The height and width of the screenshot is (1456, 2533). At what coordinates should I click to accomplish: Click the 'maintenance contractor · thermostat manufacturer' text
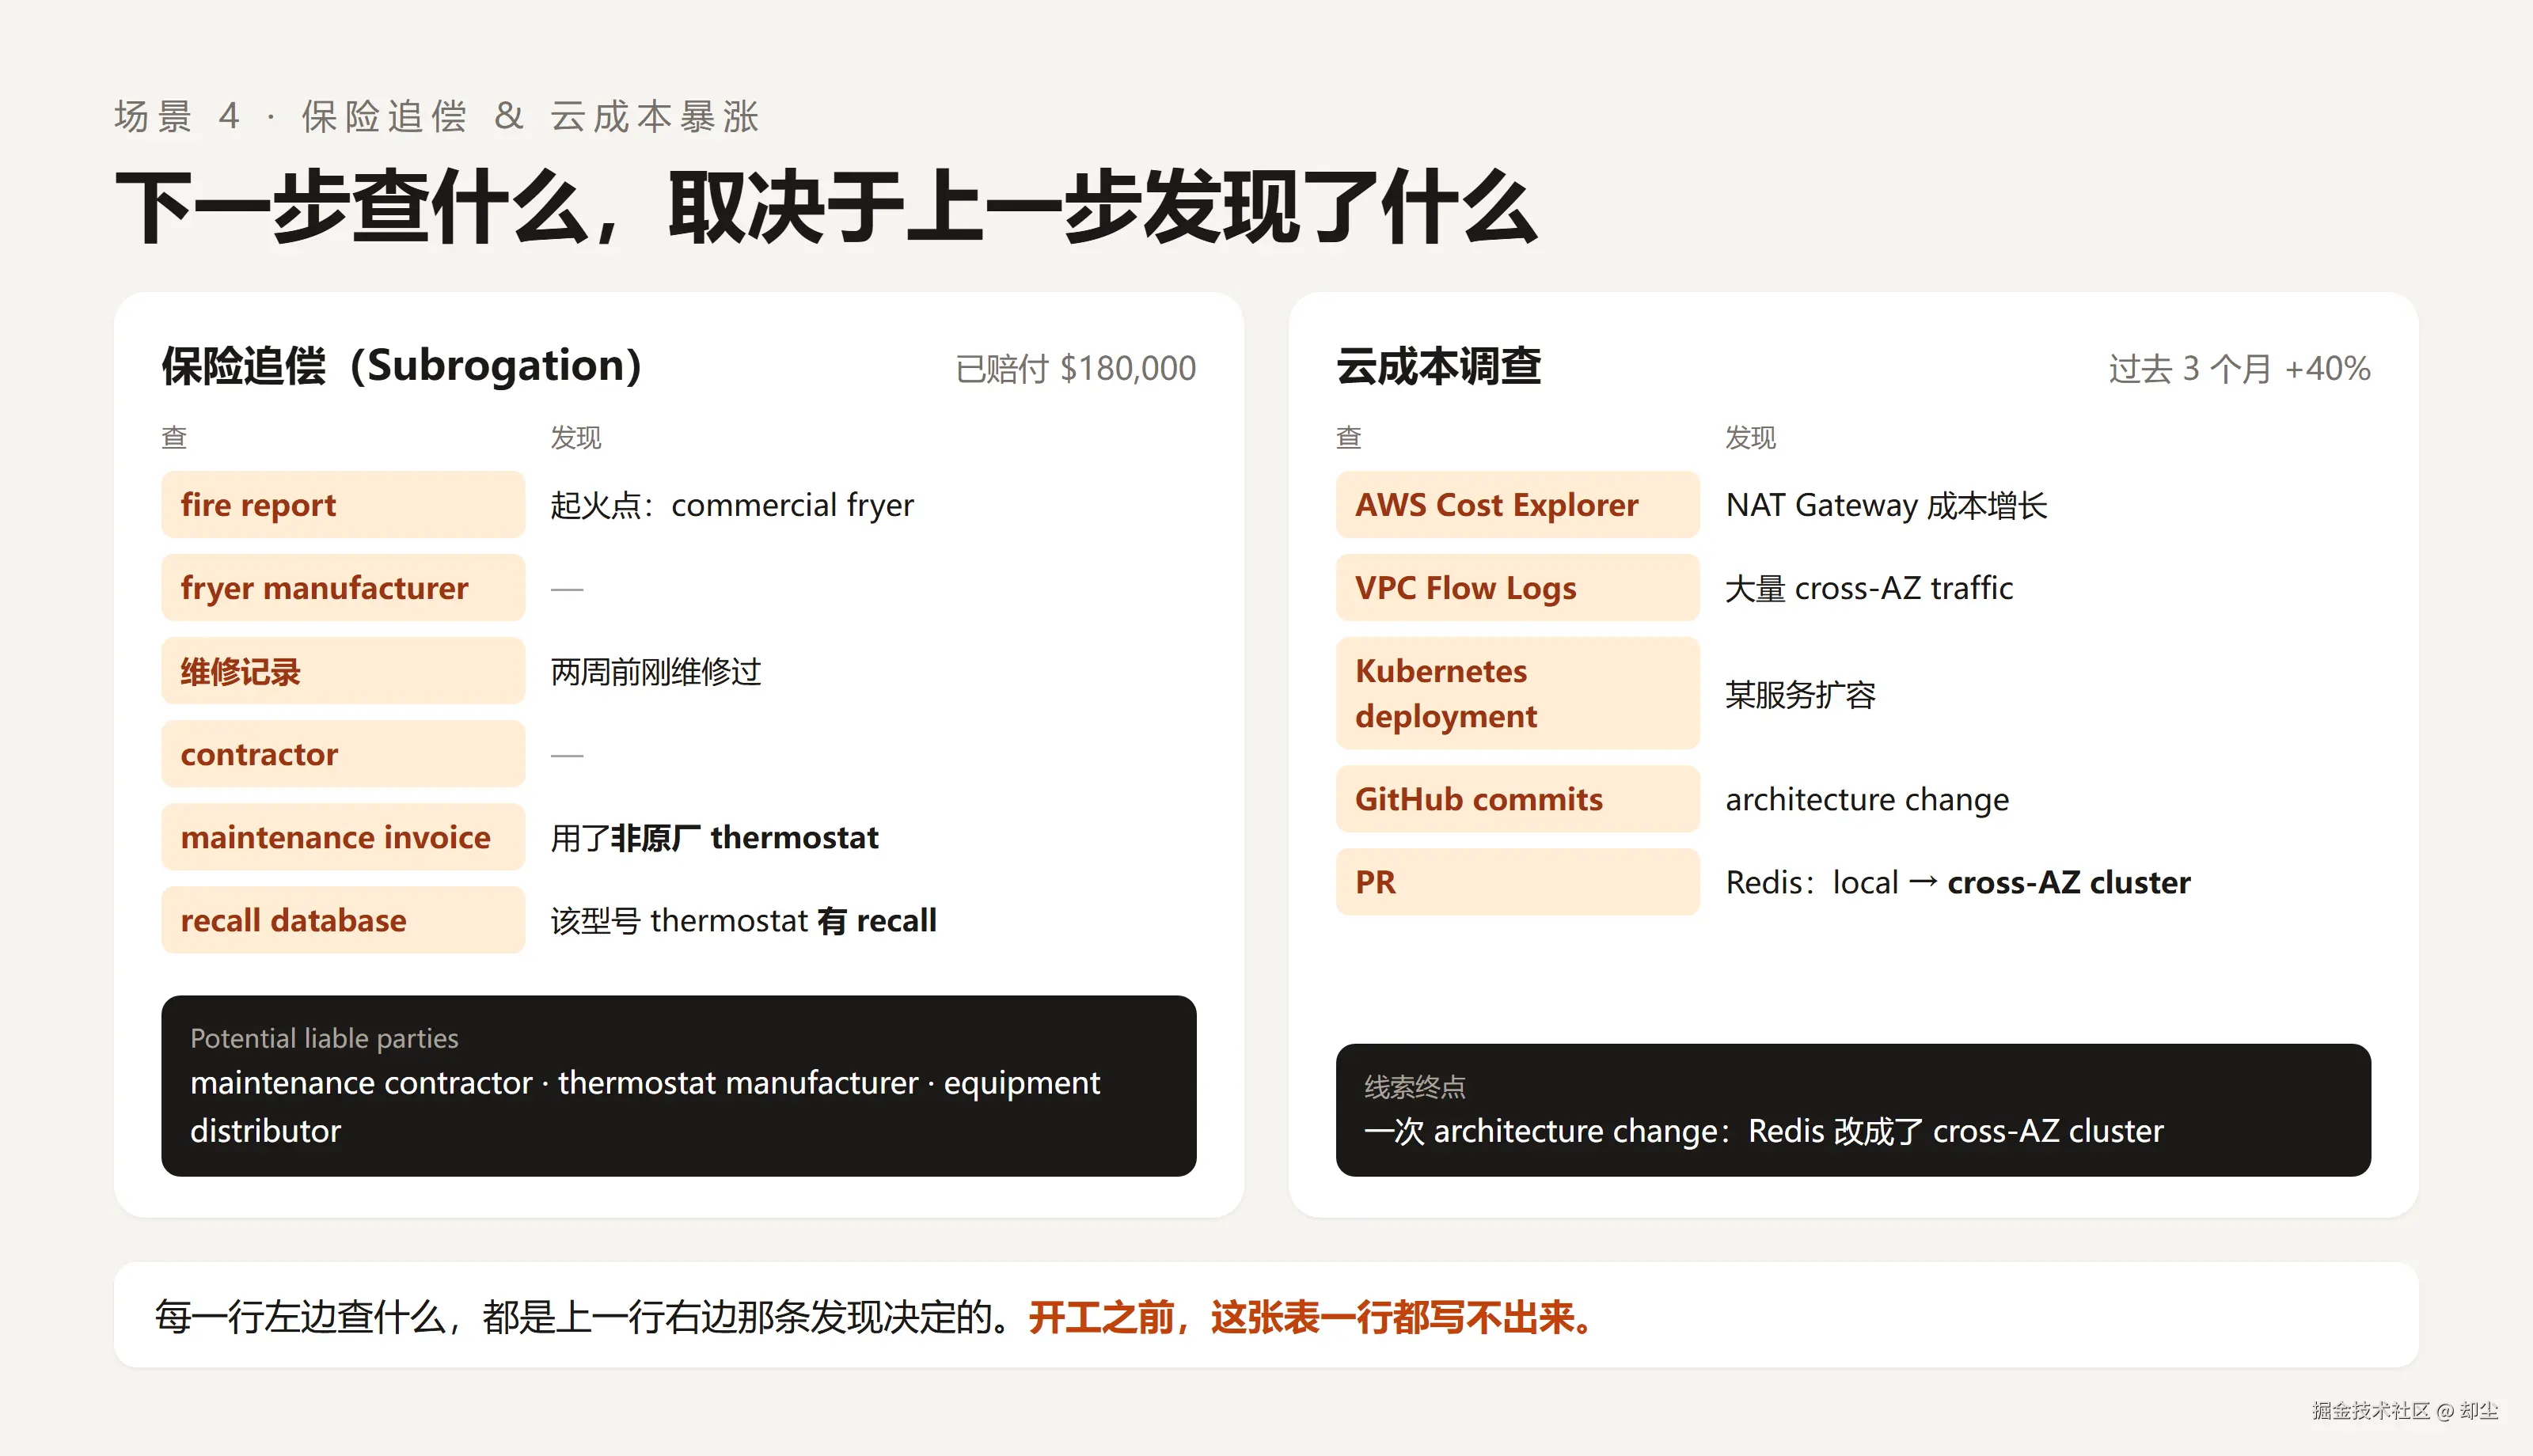554,1083
